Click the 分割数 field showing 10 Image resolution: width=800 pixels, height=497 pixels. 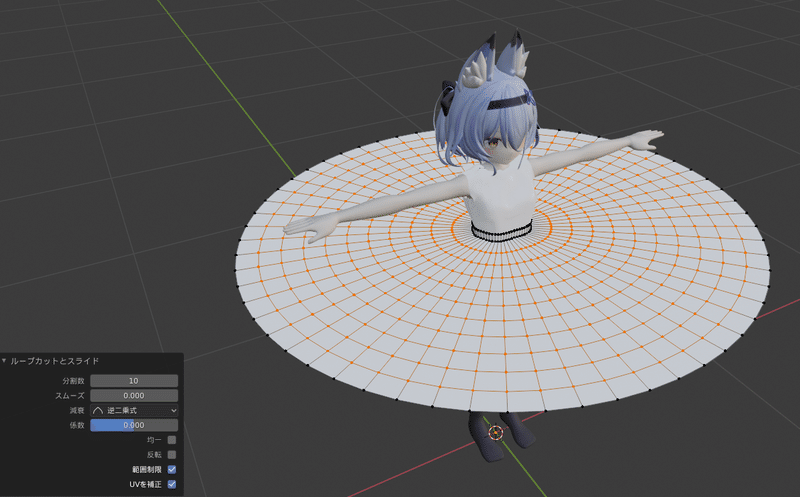tap(134, 381)
